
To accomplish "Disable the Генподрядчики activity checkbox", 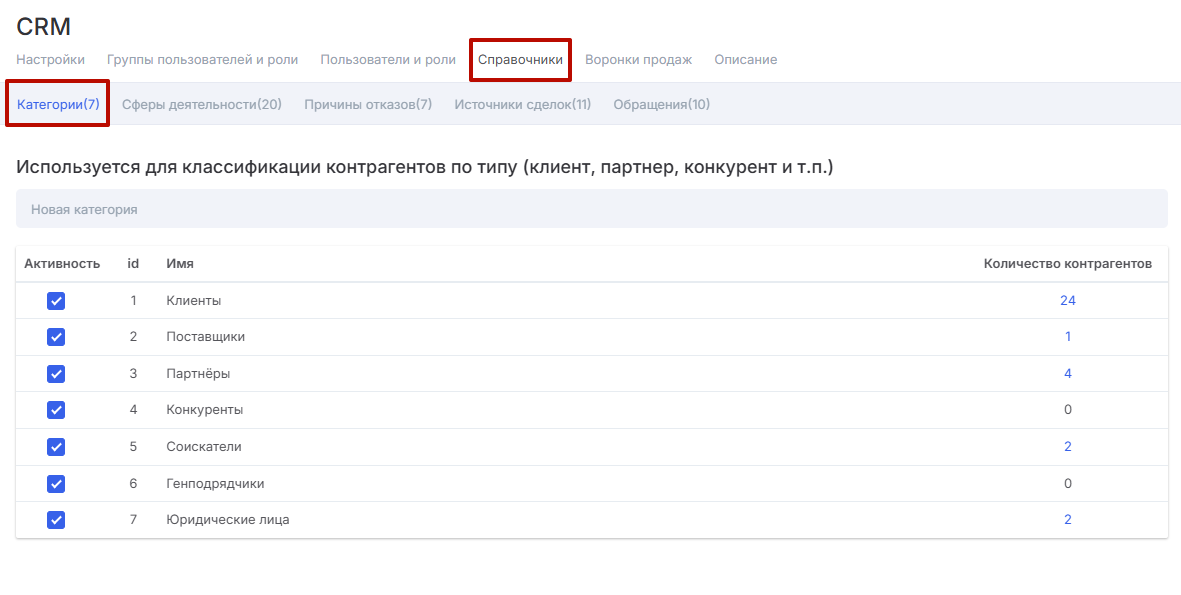I will tap(56, 484).
